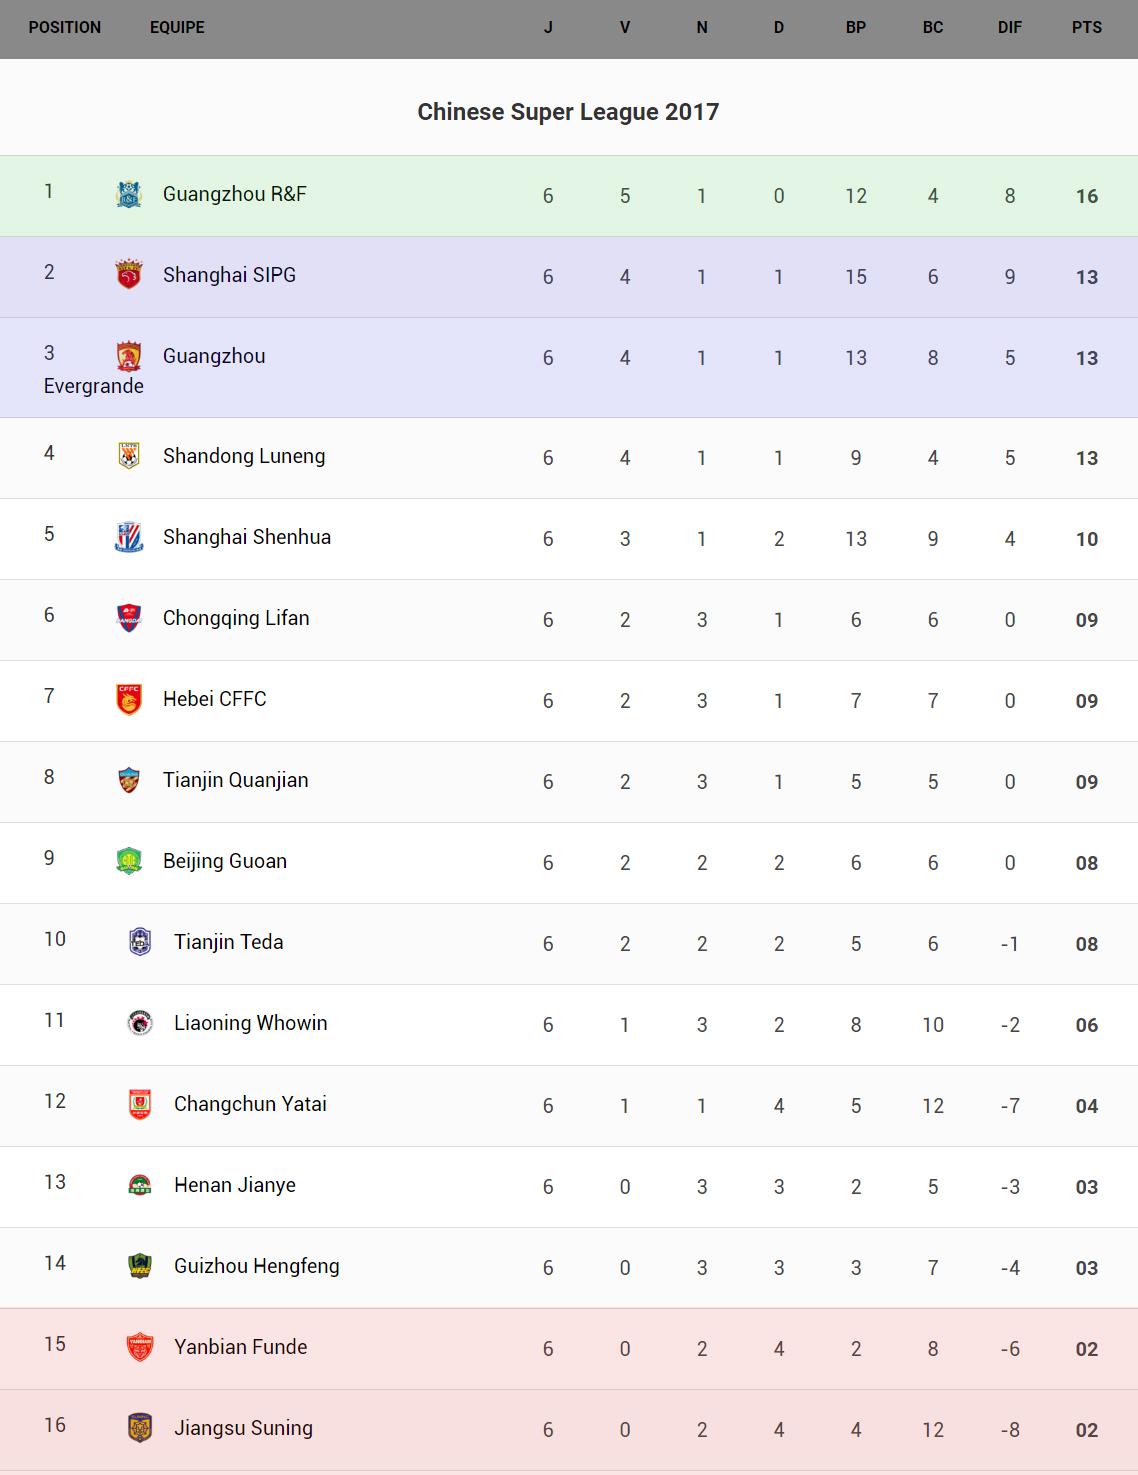Image resolution: width=1138 pixels, height=1475 pixels.
Task: Select the Henan Jianye team name
Action: [x=235, y=1185]
